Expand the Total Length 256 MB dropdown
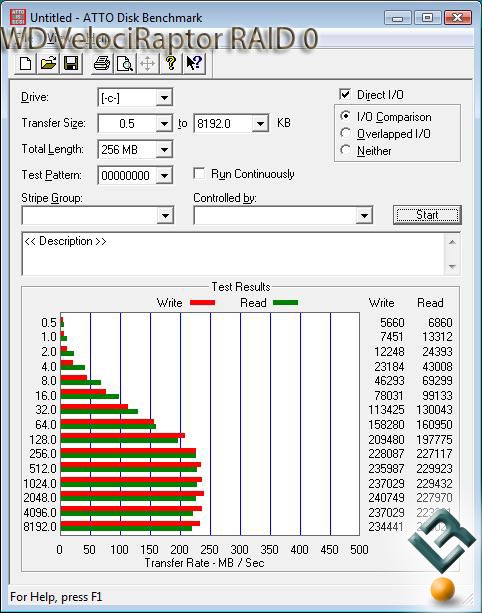Screen dimensions: 482x613 point(164,149)
